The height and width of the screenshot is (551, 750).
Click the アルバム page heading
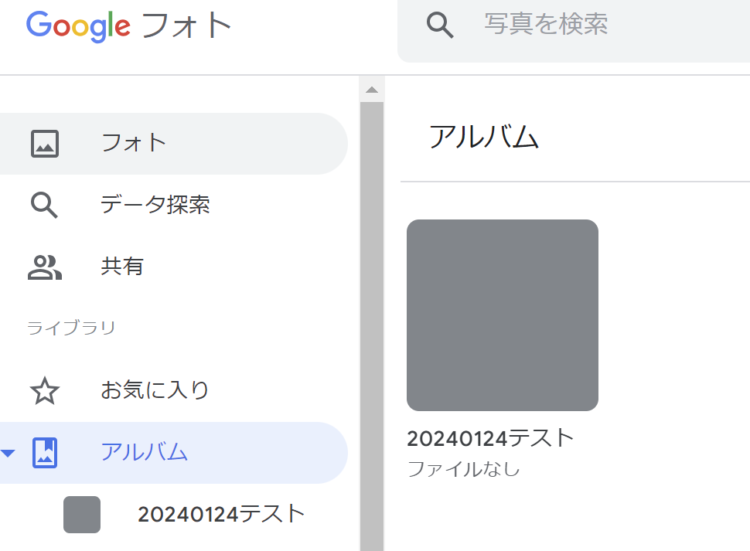(x=484, y=137)
